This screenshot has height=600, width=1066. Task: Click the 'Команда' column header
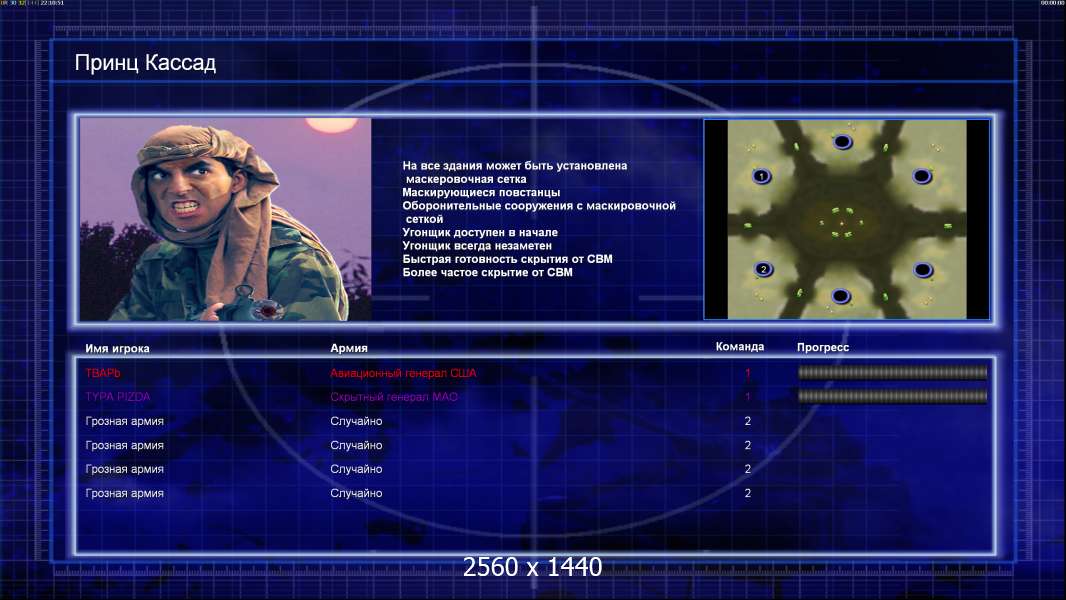click(740, 347)
